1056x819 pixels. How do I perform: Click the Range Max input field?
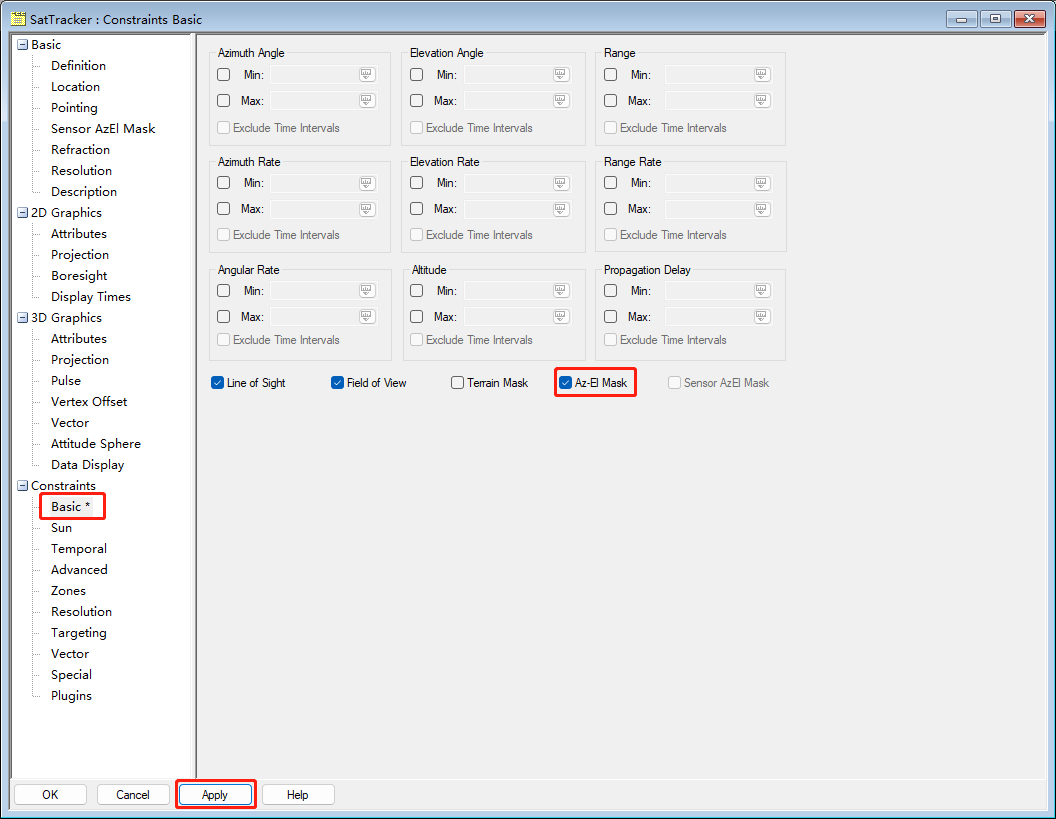[x=709, y=101]
